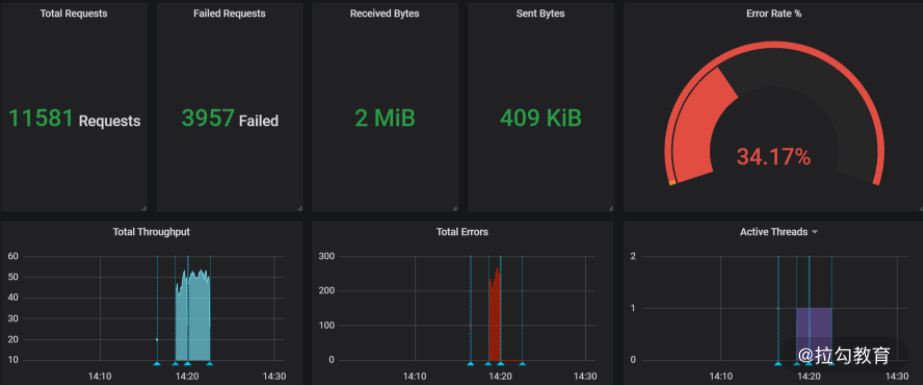Click the Failed Requests panel title
The height and width of the screenshot is (385, 923).
230,13
